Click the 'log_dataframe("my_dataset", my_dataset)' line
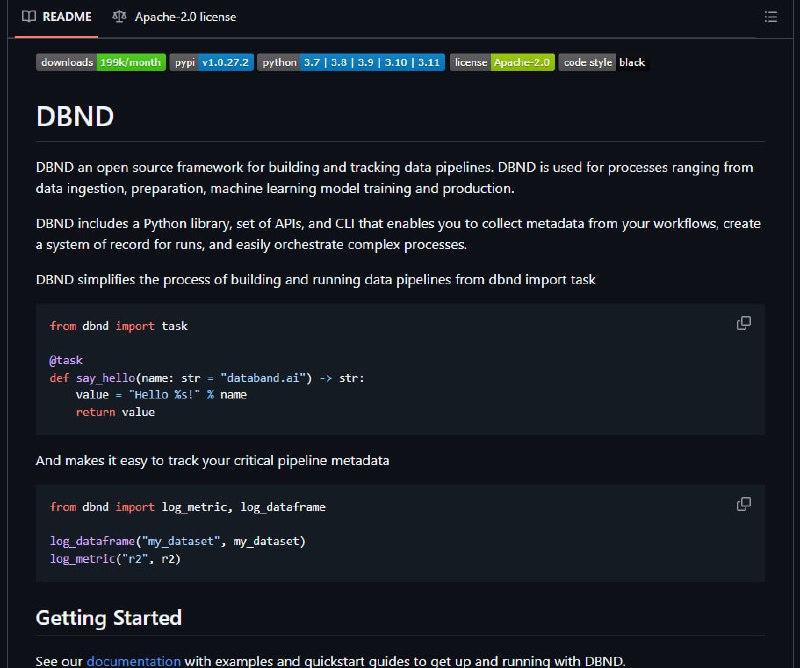The width and height of the screenshot is (800, 668). 178,541
